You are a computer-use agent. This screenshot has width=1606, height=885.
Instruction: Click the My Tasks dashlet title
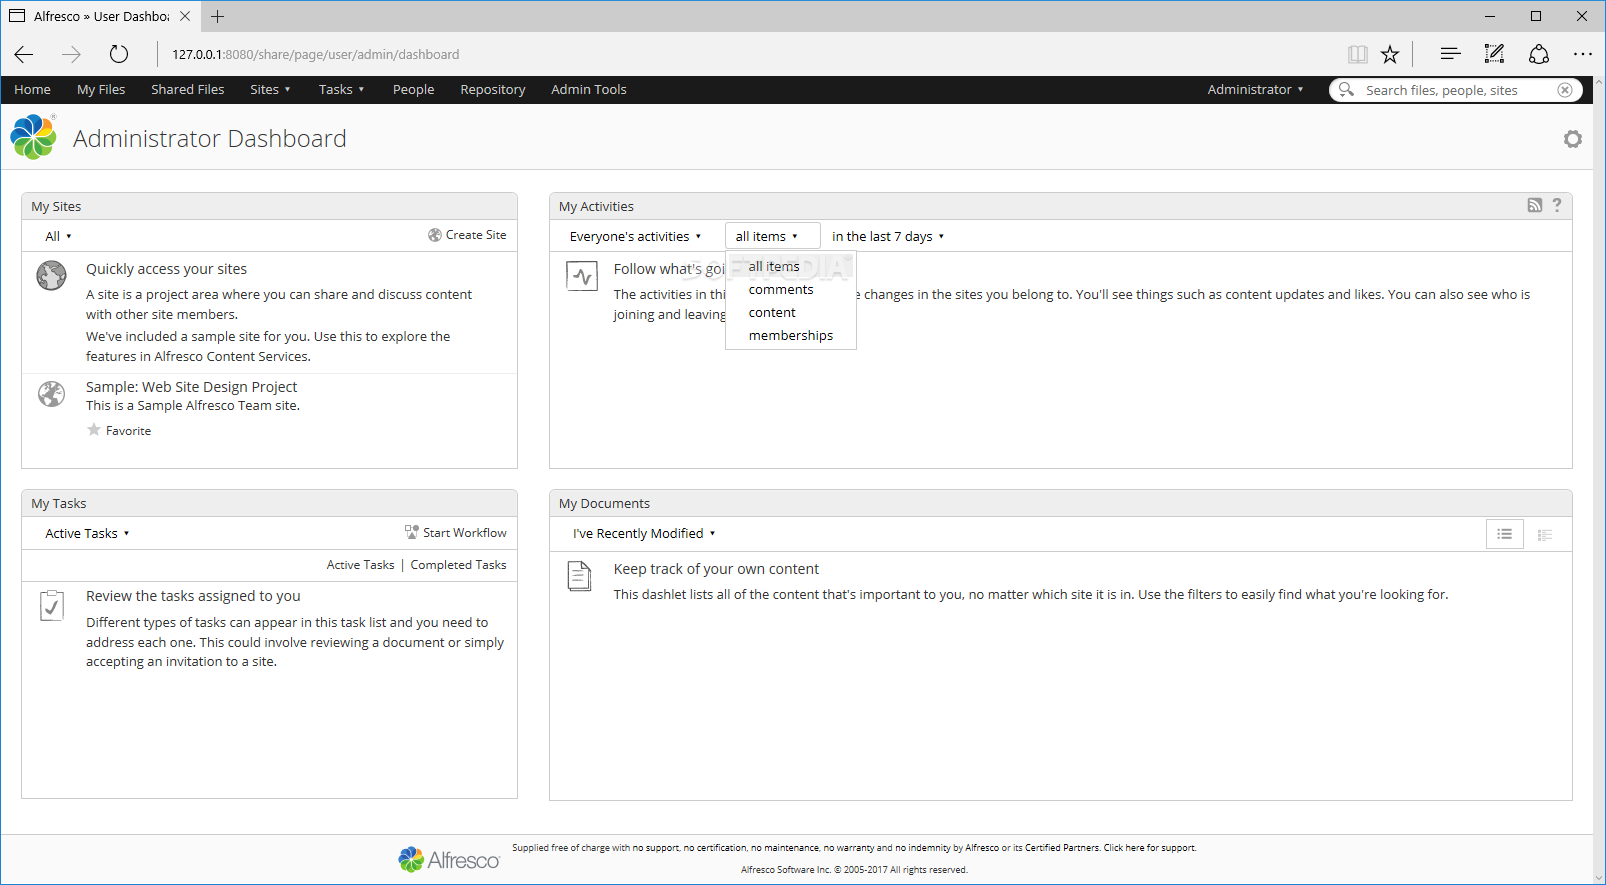(58, 503)
